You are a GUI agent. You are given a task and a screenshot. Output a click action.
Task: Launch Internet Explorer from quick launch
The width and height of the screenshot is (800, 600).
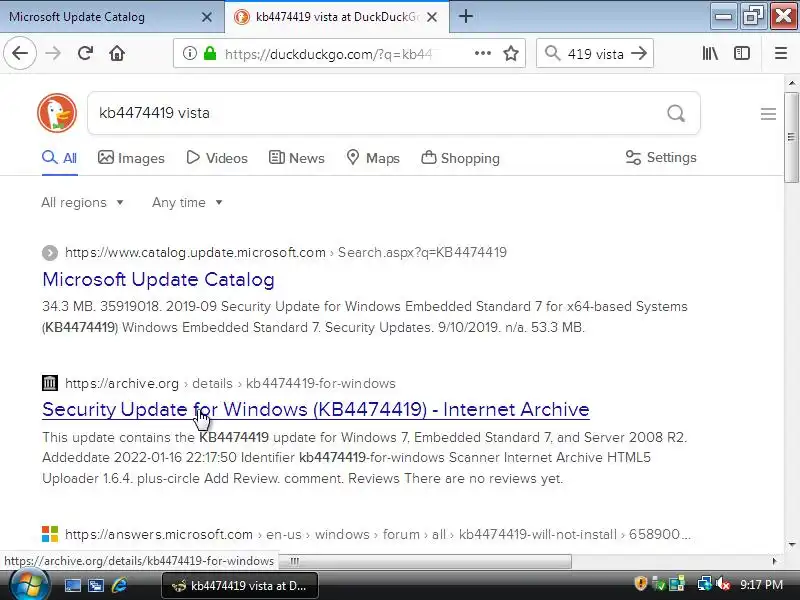point(119,585)
